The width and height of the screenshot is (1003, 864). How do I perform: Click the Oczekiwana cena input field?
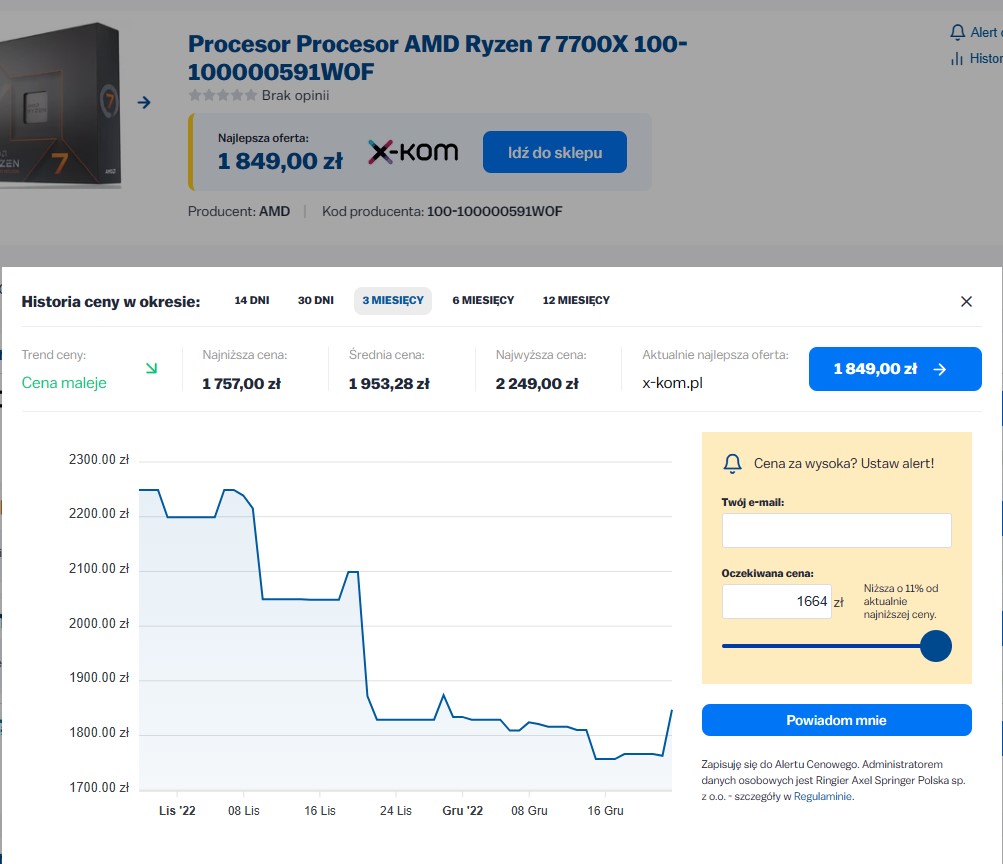pos(777,601)
